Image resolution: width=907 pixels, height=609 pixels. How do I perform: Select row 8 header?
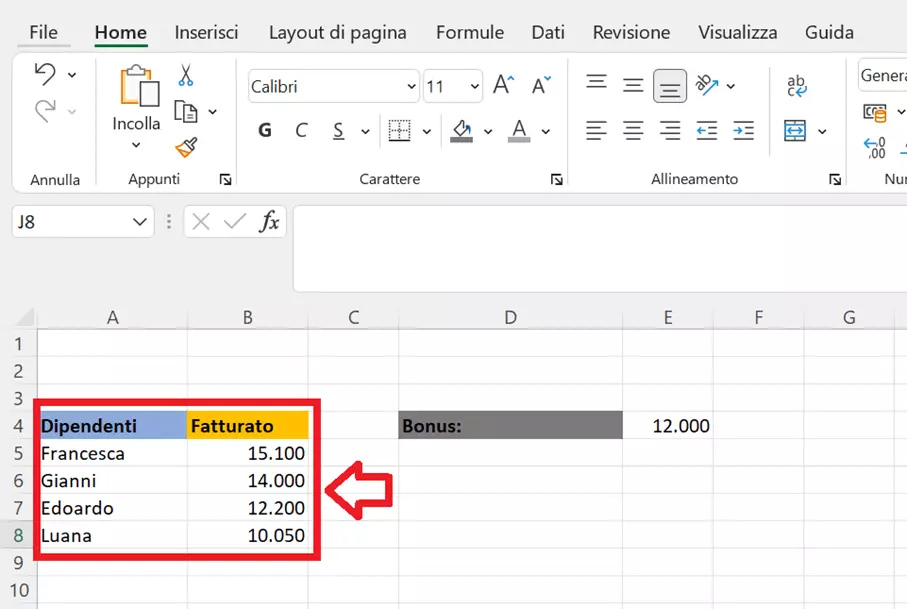point(19,536)
